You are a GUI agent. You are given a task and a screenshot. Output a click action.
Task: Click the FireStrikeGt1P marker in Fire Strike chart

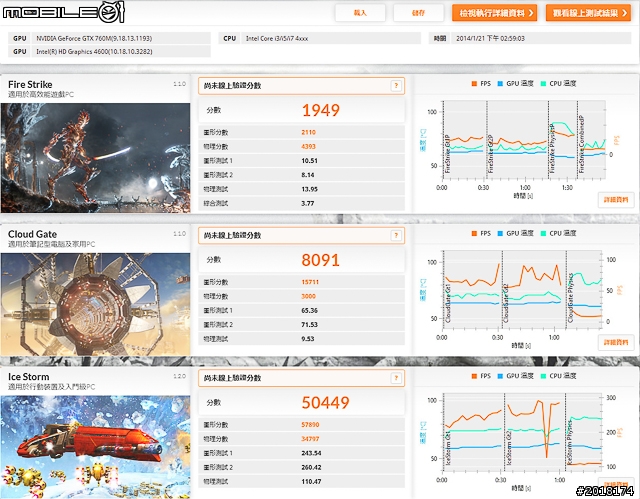447,154
